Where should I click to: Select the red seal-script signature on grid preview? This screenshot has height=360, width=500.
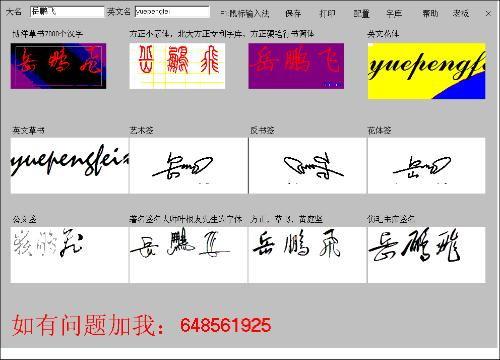[x=177, y=66]
